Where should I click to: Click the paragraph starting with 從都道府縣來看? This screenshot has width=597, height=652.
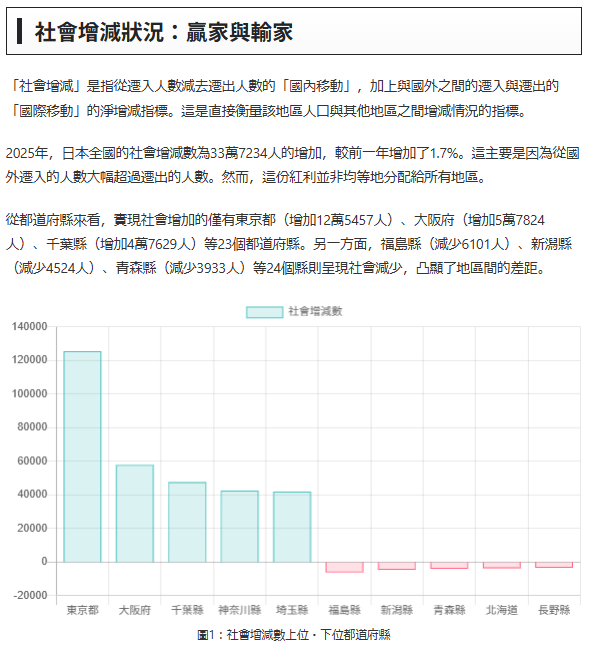(289, 244)
